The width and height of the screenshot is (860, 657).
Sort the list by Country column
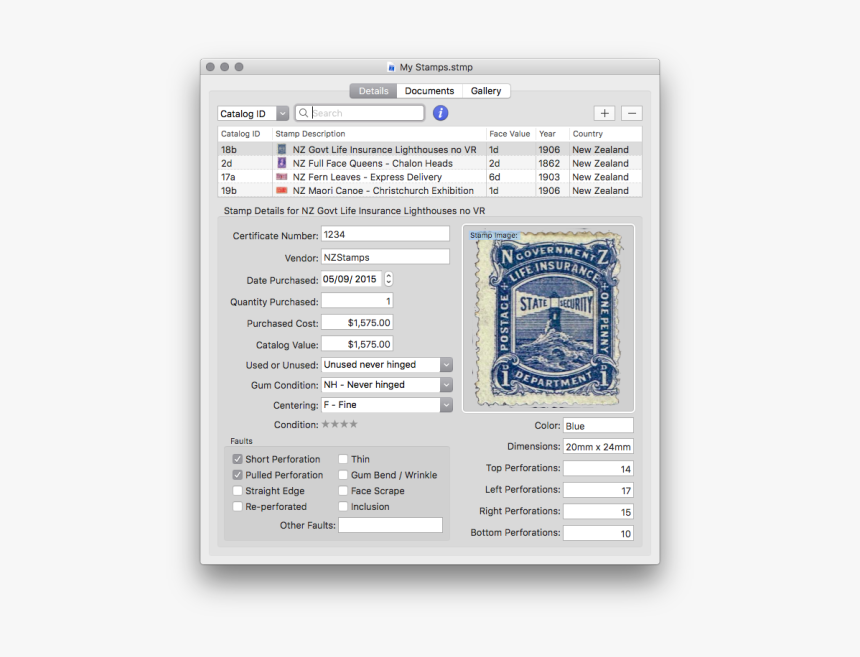(x=588, y=134)
